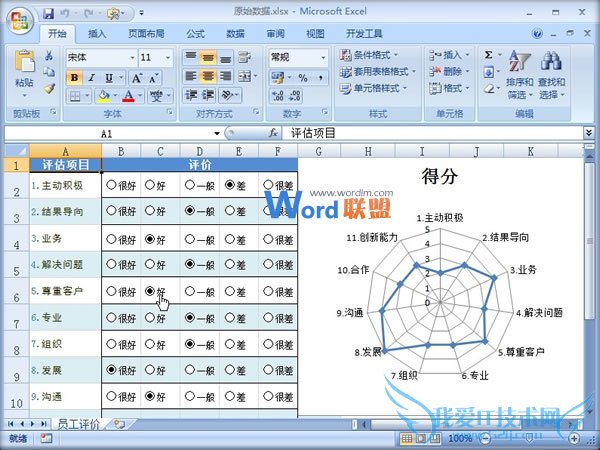The image size is (600, 450).
Task: Click 查找和选择 button
Action: pos(551,75)
